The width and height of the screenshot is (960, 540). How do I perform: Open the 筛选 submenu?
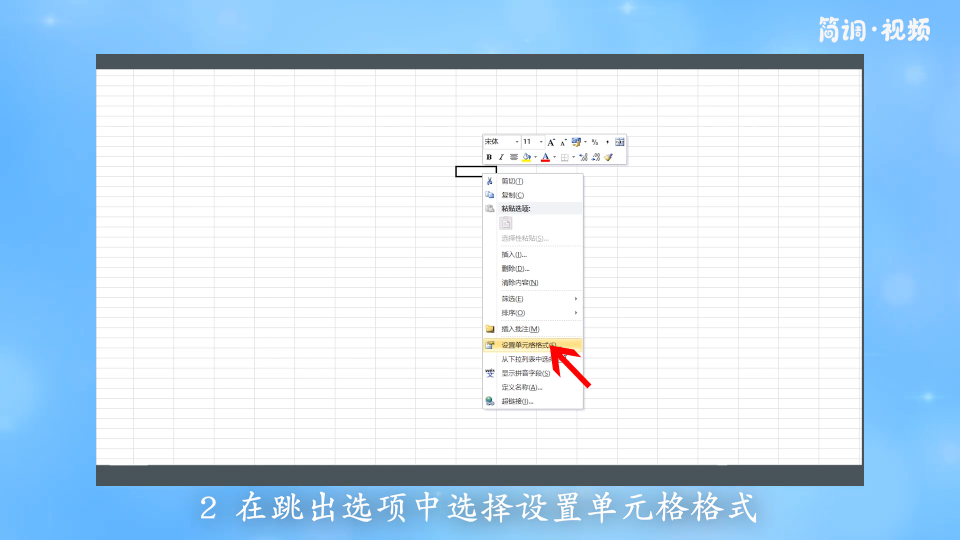tap(512, 299)
